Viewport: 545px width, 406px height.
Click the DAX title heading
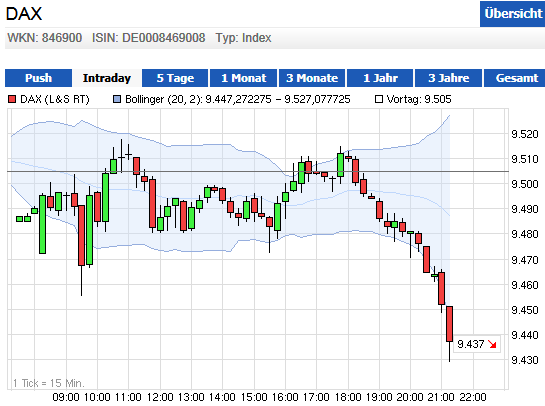coord(24,14)
